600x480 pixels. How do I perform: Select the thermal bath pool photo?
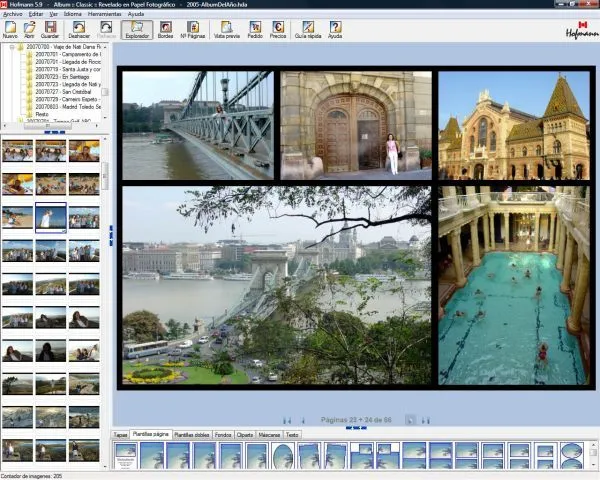(x=514, y=285)
